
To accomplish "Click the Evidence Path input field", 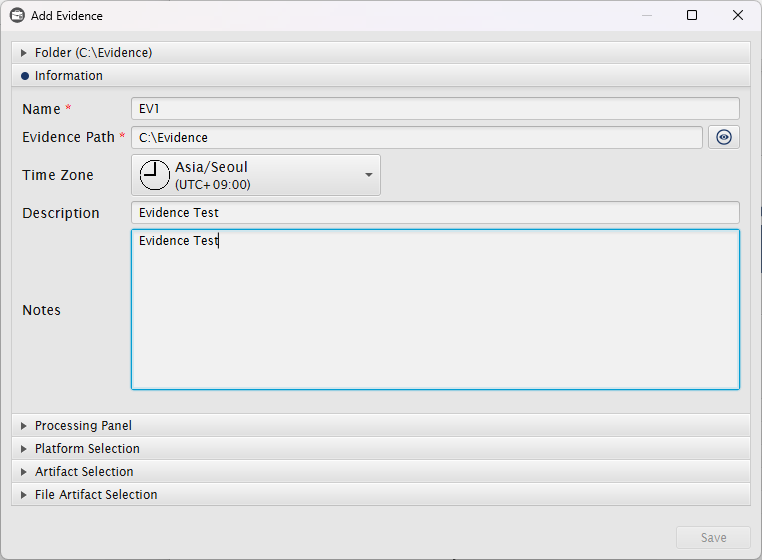I will point(417,138).
